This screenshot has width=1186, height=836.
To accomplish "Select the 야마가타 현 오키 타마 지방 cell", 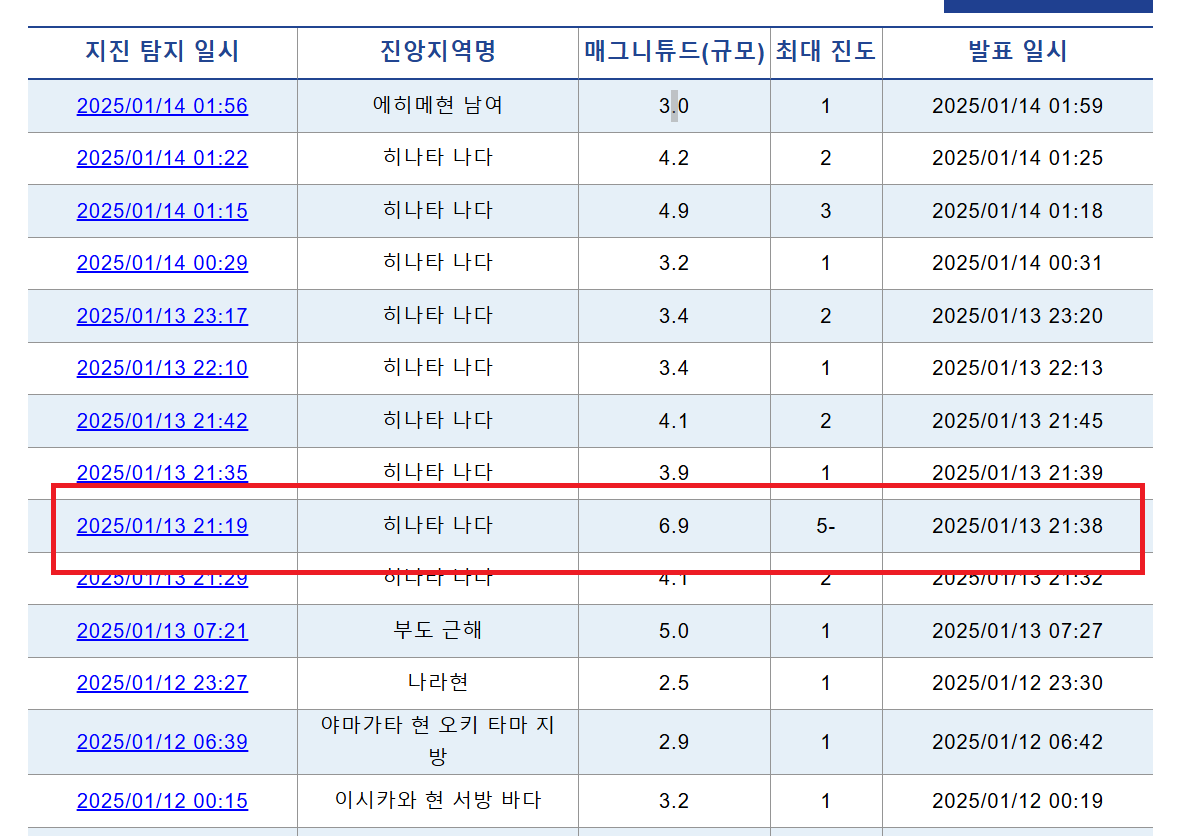I will [438, 741].
